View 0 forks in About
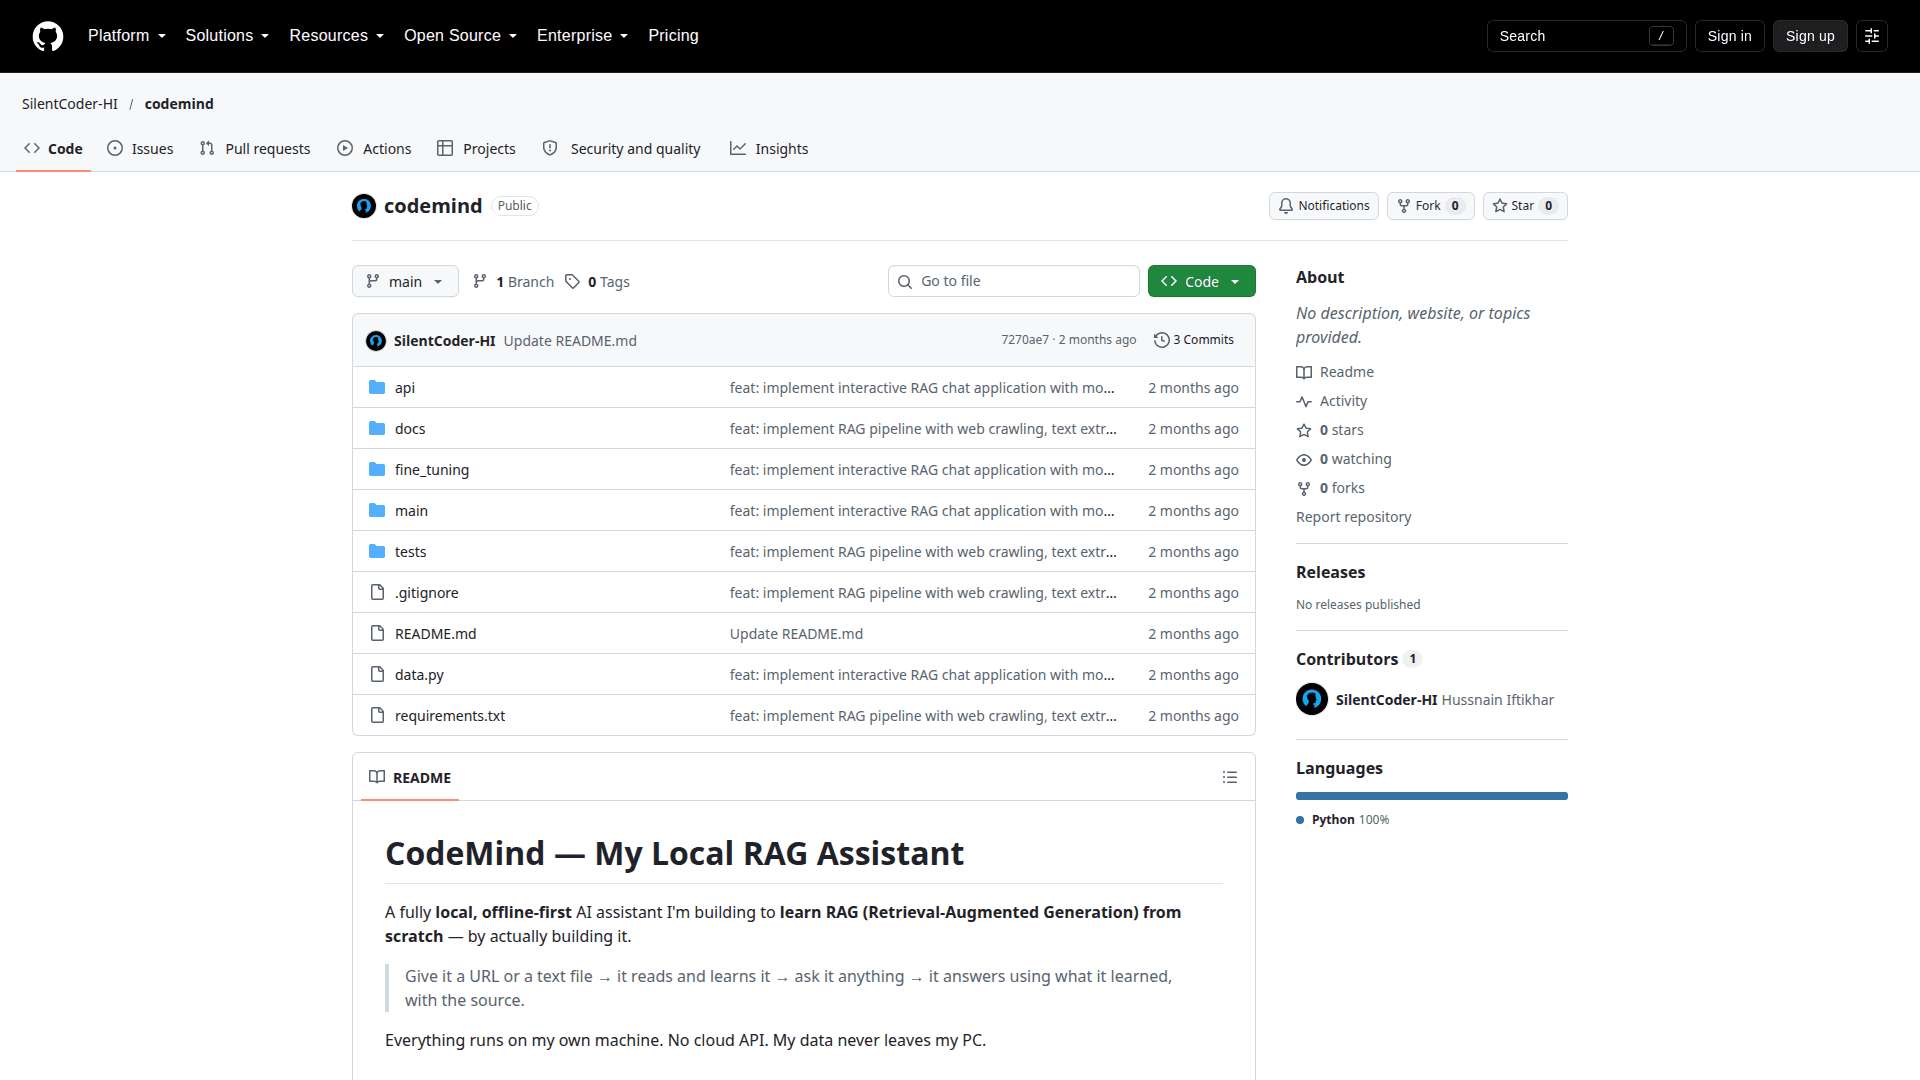 [x=1331, y=488]
